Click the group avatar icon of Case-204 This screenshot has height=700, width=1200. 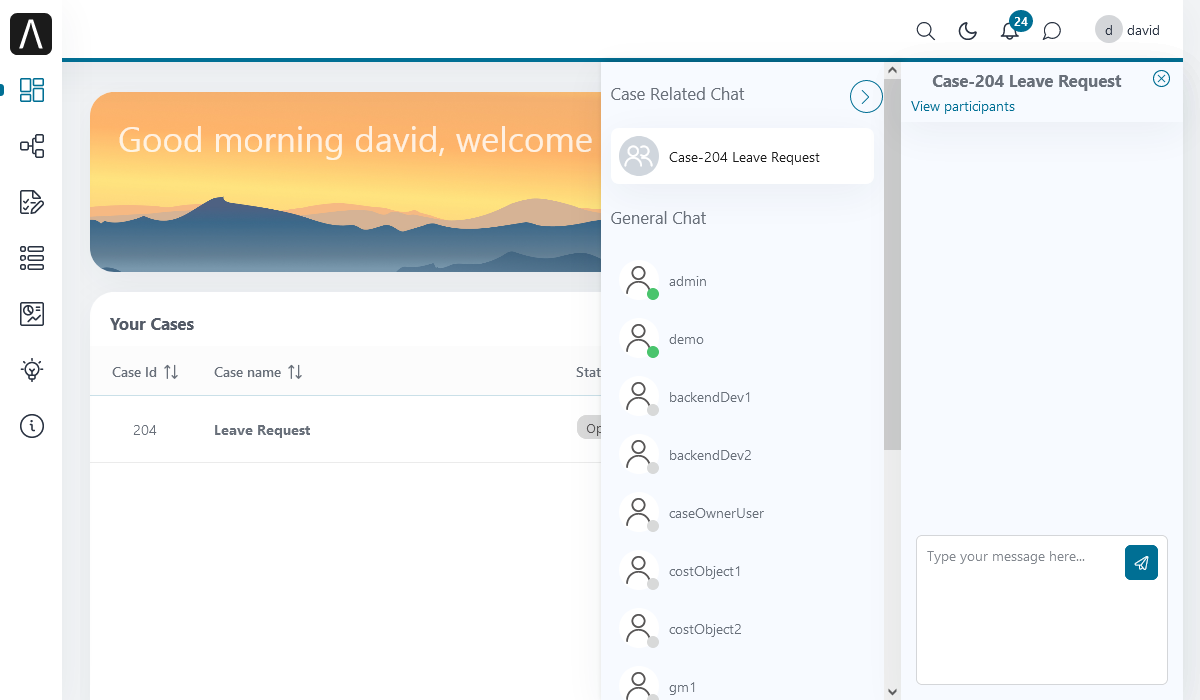pyautogui.click(x=639, y=156)
